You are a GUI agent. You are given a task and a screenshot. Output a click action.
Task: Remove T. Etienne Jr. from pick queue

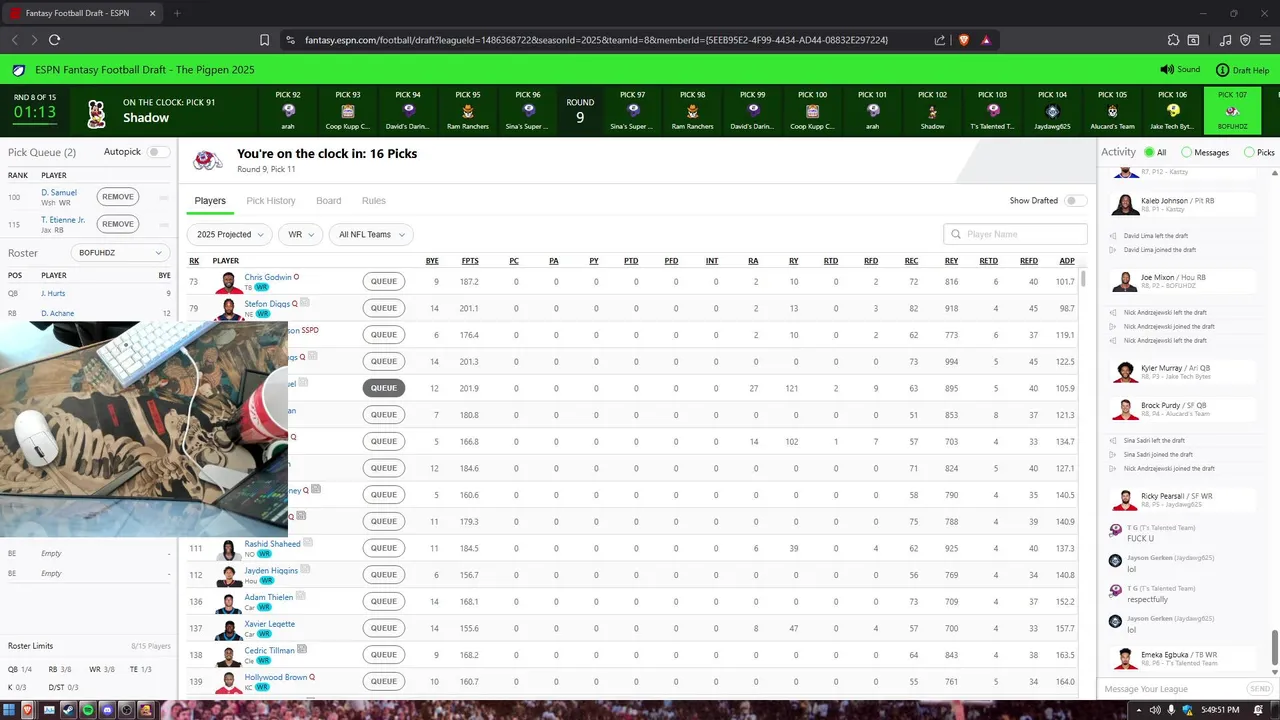pos(117,224)
